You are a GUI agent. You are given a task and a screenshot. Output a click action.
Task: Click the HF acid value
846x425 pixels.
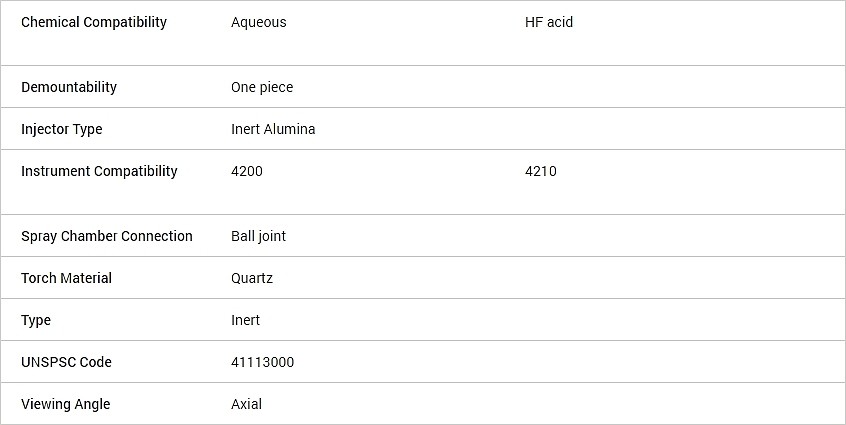(549, 22)
